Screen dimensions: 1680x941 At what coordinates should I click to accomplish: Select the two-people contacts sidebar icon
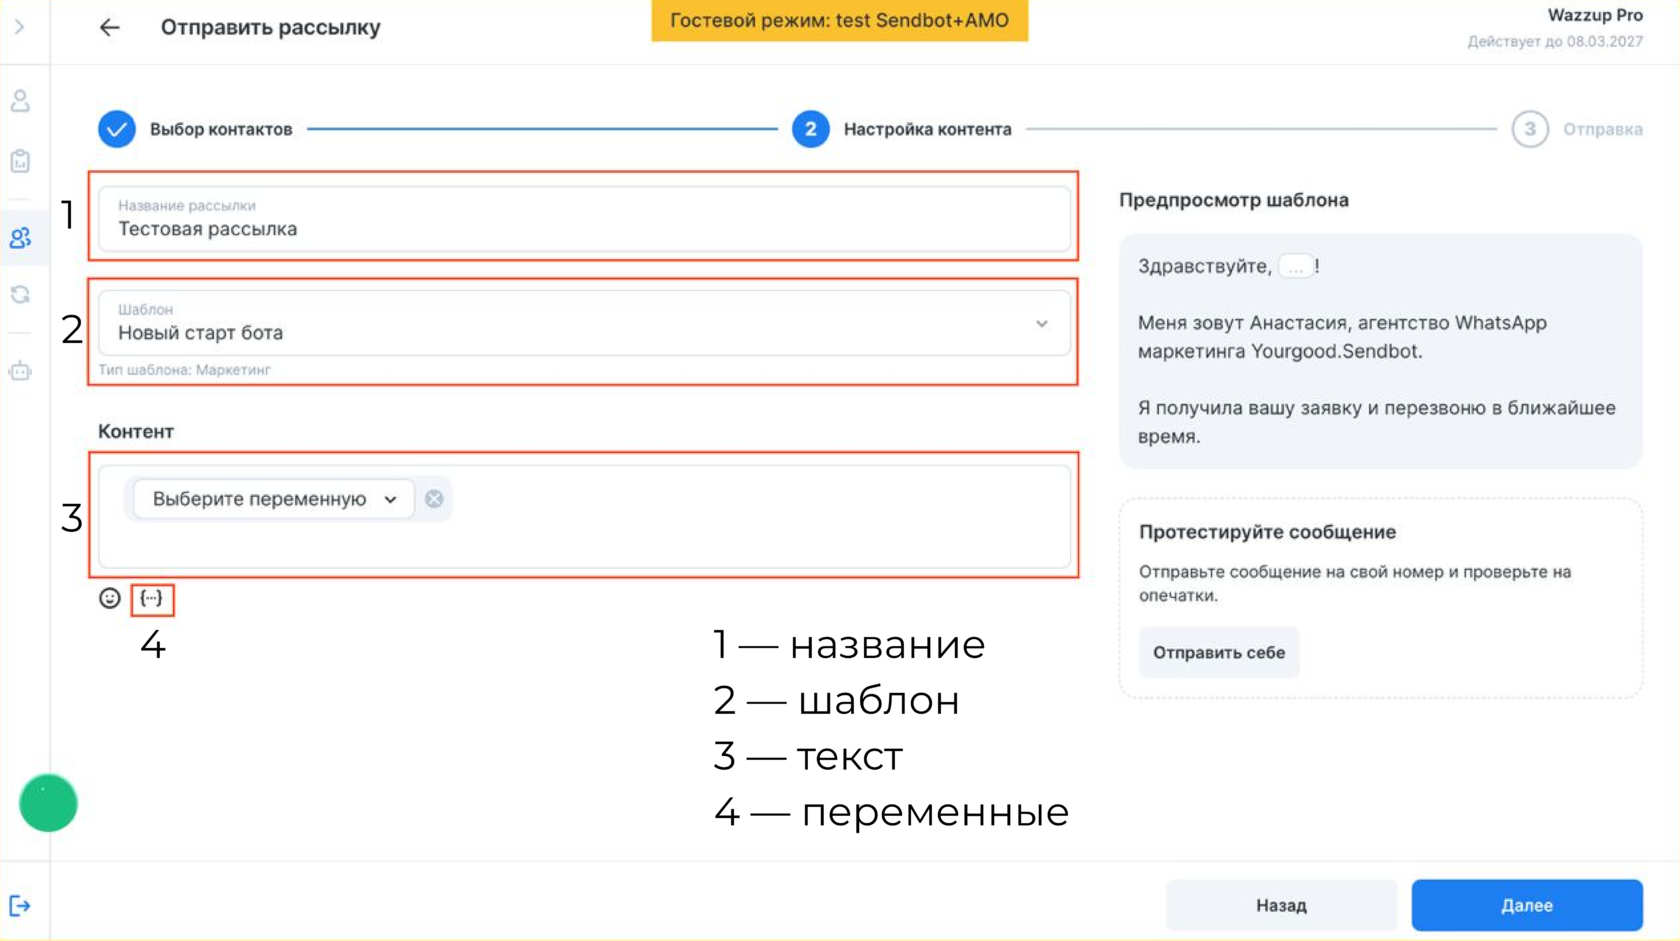click(20, 238)
